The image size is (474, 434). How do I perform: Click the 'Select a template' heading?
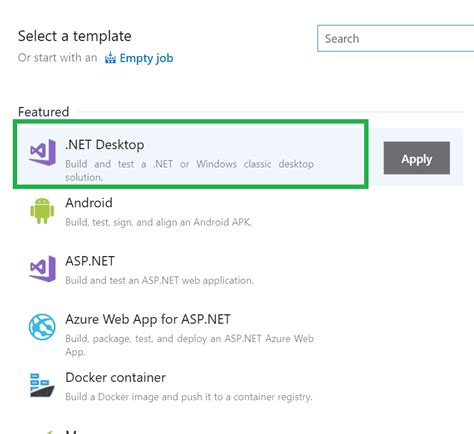click(75, 36)
